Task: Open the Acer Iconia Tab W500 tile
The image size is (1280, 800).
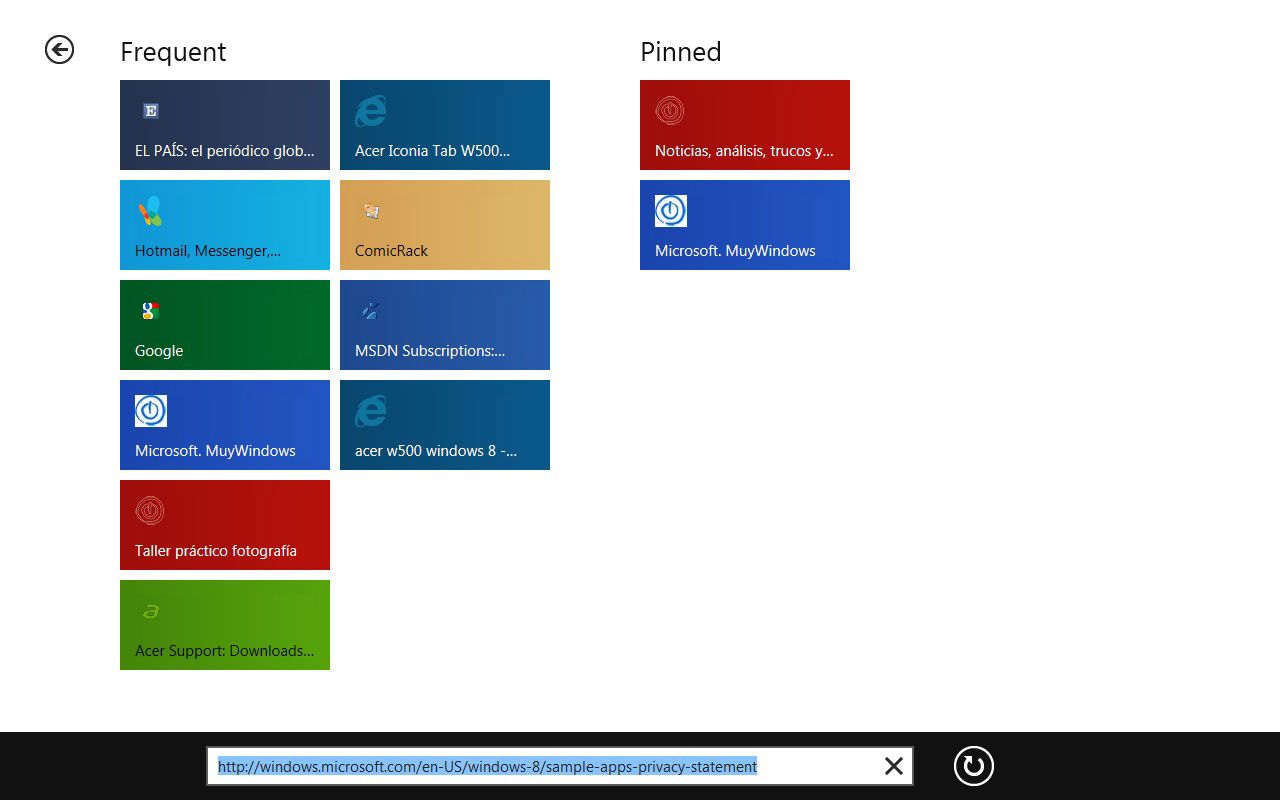Action: coord(445,125)
